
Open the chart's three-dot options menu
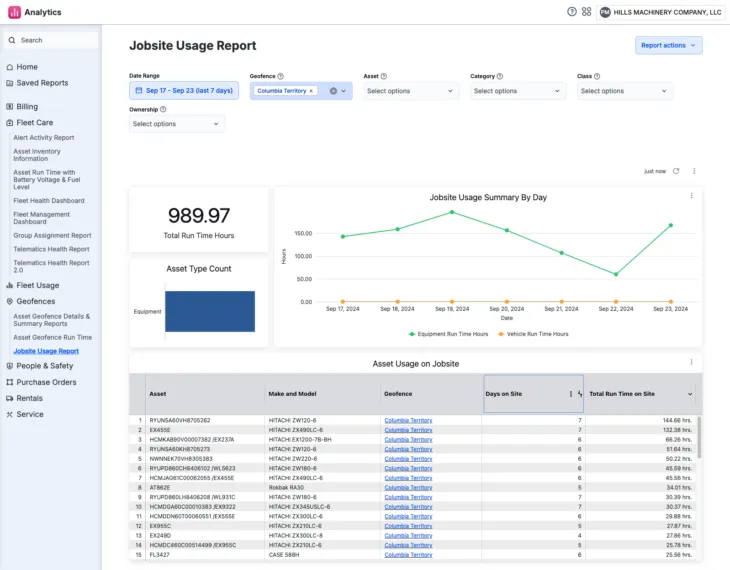(691, 196)
